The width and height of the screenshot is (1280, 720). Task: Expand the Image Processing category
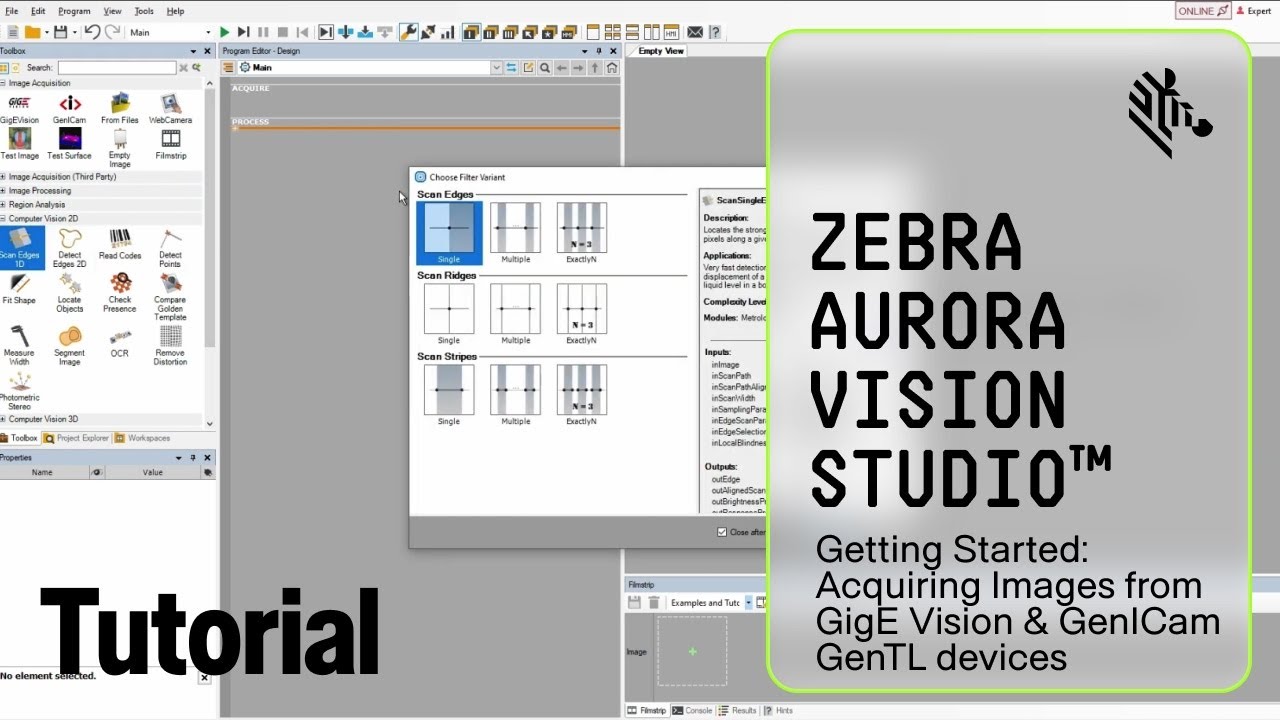point(3,191)
